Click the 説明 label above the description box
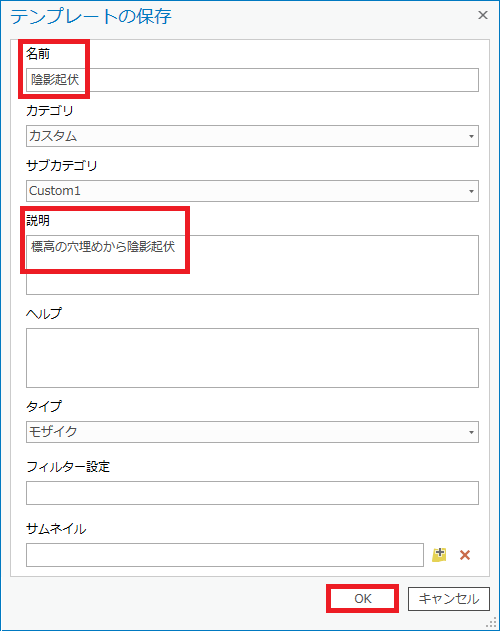This screenshot has width=500, height=631. pos(38,221)
